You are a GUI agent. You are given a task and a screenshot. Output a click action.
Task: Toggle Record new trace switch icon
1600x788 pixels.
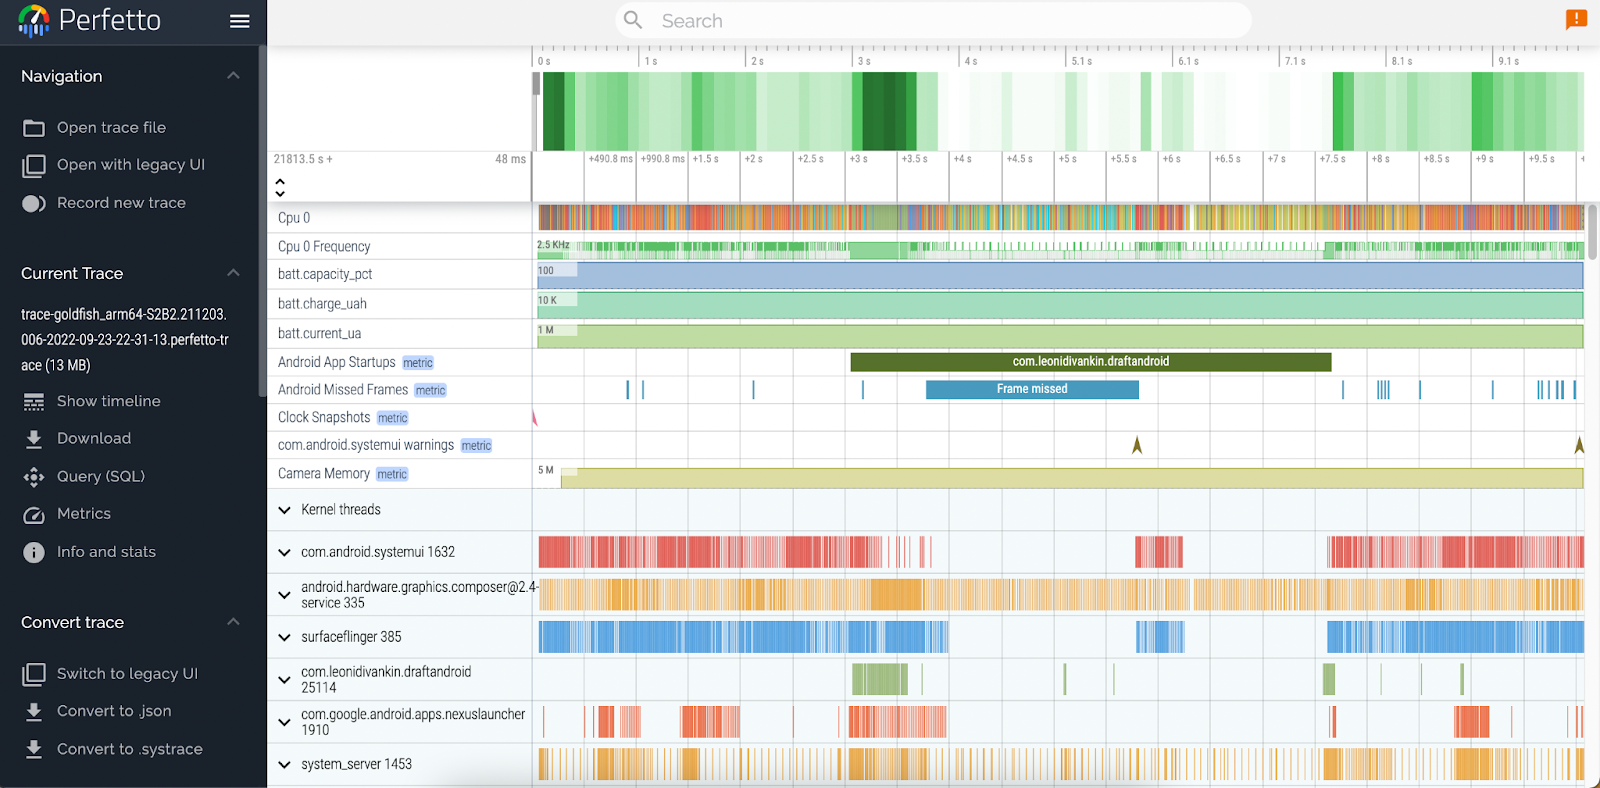pyautogui.click(x=34, y=203)
